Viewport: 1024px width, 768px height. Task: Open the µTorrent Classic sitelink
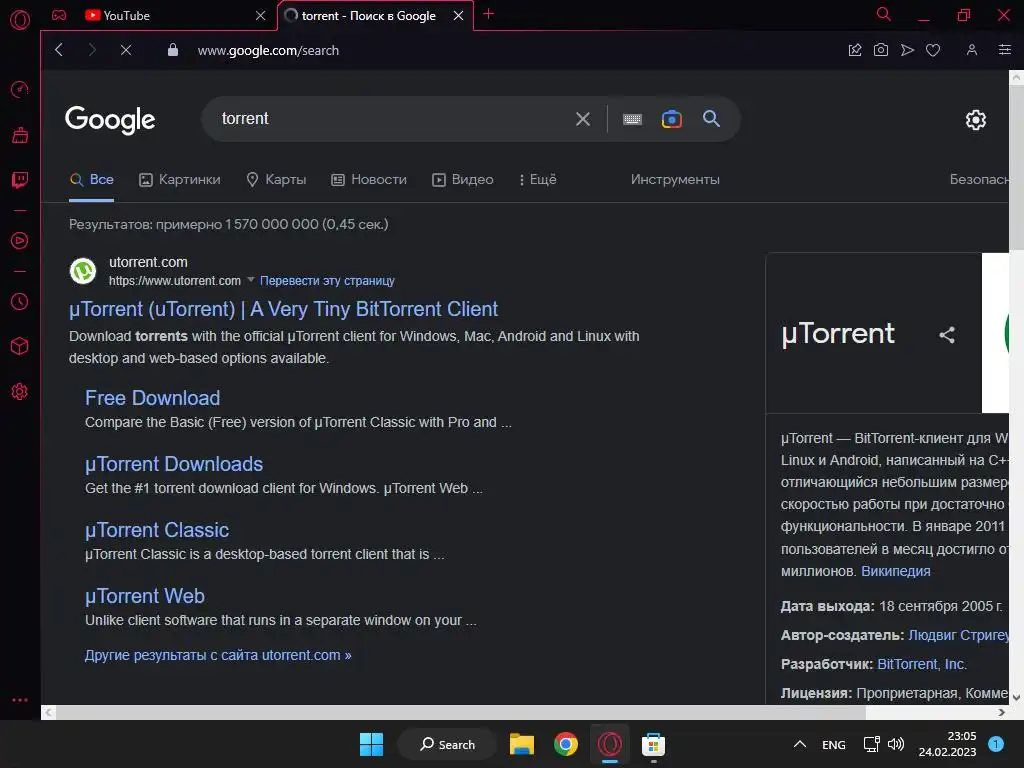[x=157, y=530]
